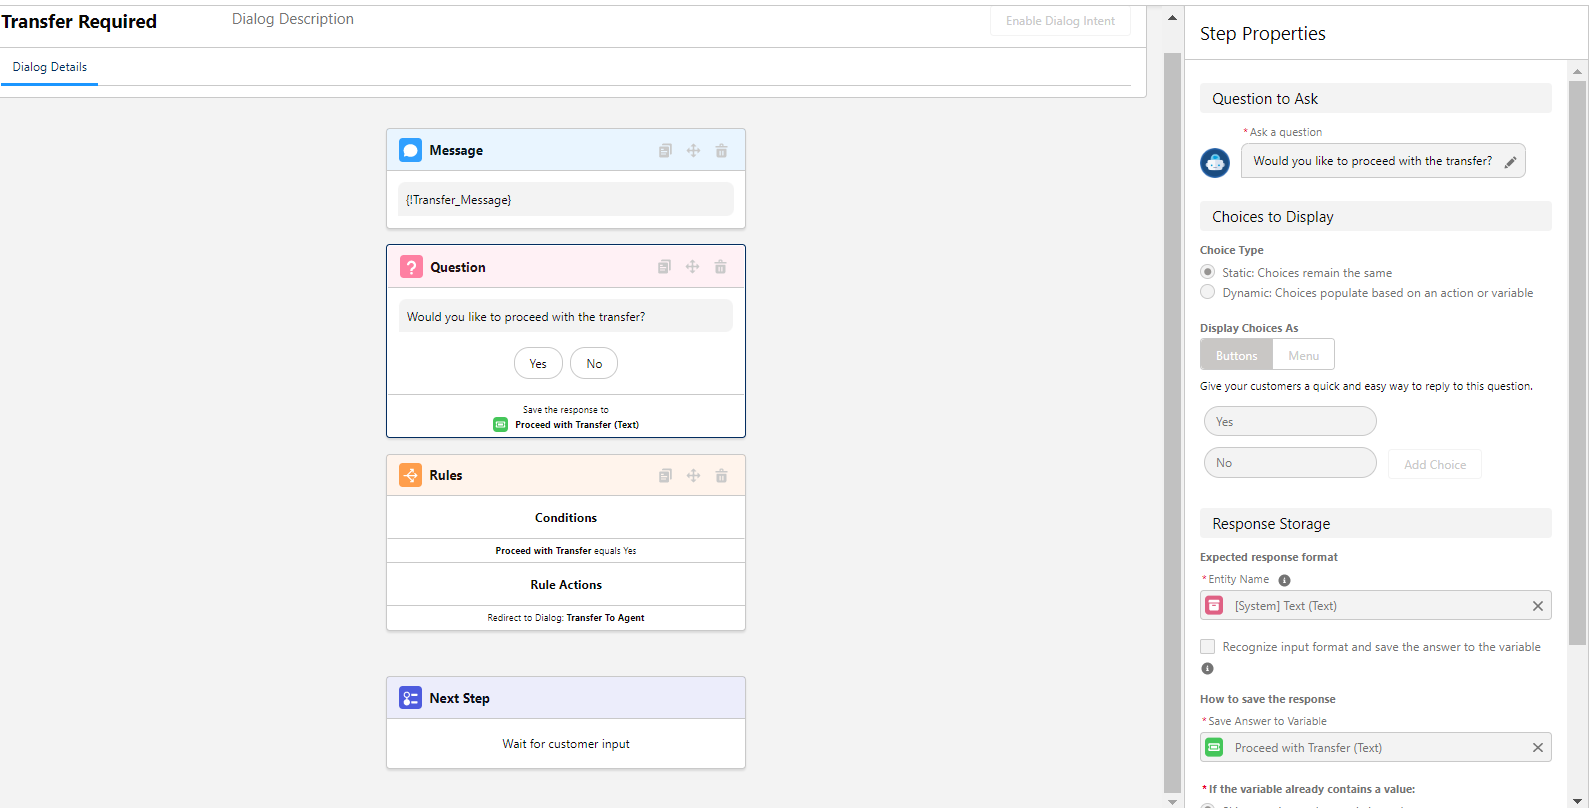Click the Add Choice button
Screen dimensions: 1589x808
[1434, 464]
